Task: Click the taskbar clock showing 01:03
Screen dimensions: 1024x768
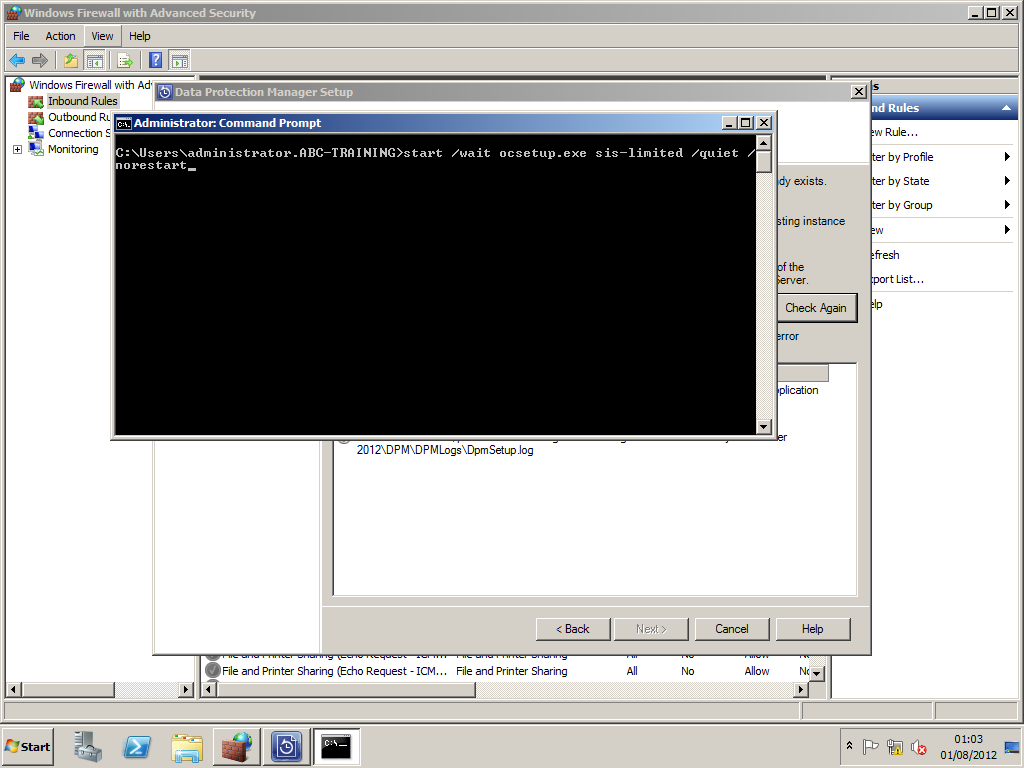Action: click(x=968, y=746)
